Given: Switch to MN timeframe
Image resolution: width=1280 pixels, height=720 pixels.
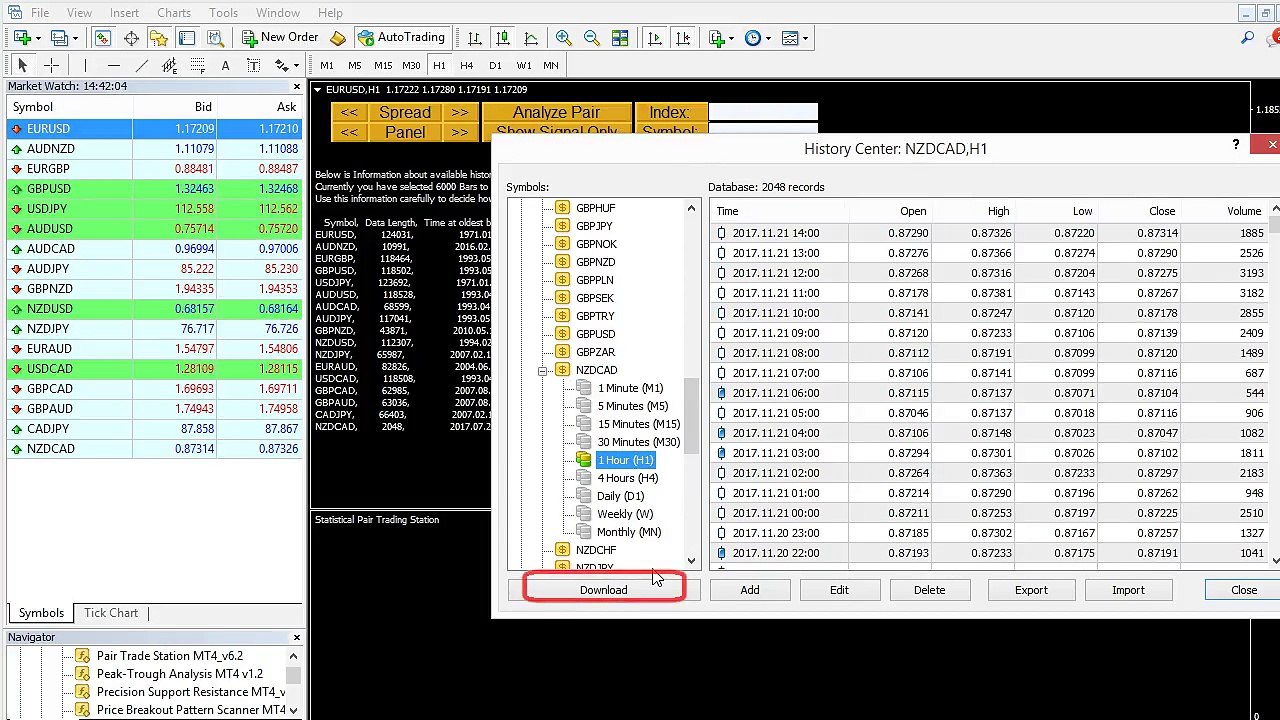Looking at the screenshot, I should [551, 65].
